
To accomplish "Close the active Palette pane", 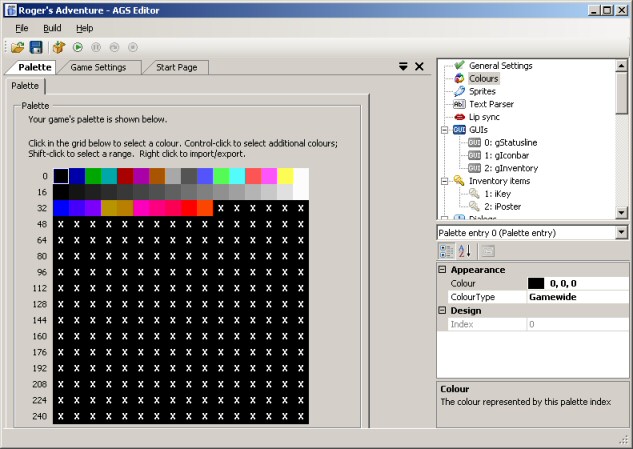I will click(x=419, y=67).
